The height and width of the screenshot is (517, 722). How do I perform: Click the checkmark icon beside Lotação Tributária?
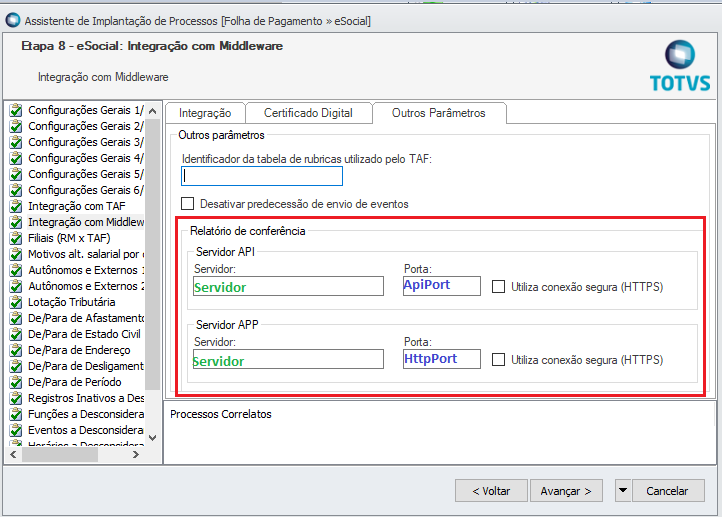16,302
